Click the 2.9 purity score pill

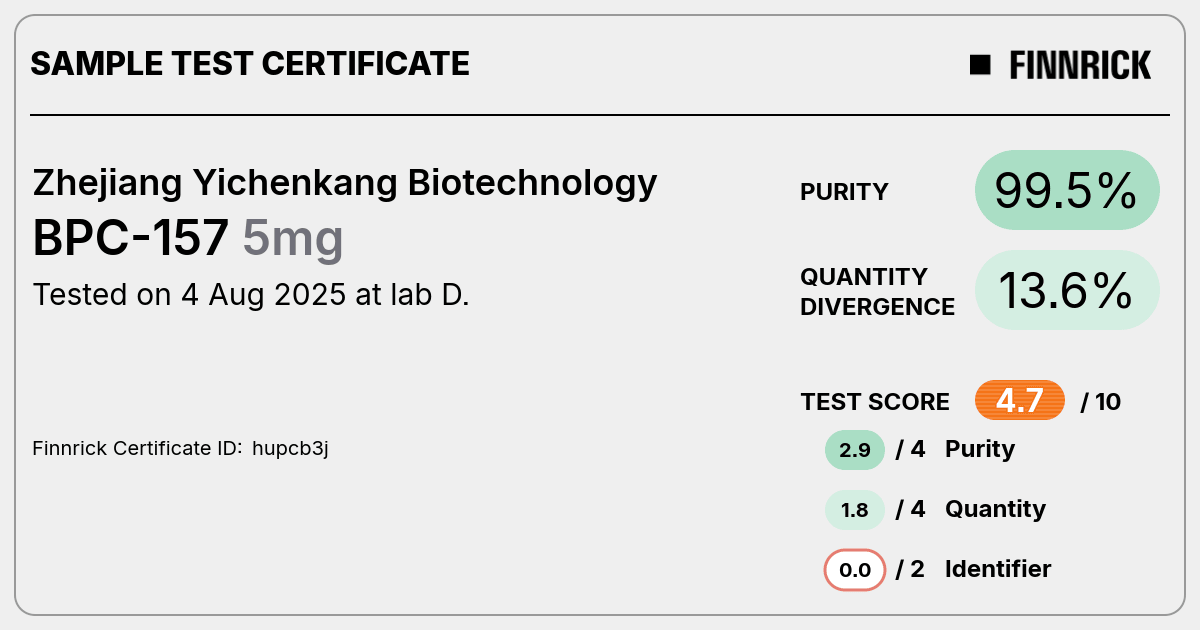(855, 450)
